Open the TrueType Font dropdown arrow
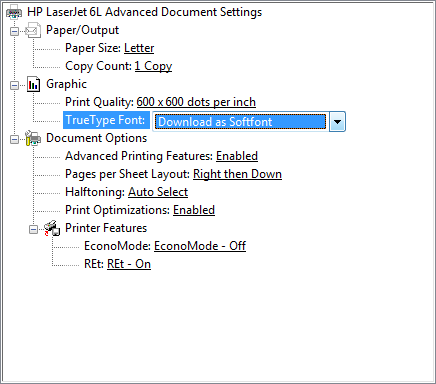Image resolution: width=436 pixels, height=384 pixels. coord(337,122)
